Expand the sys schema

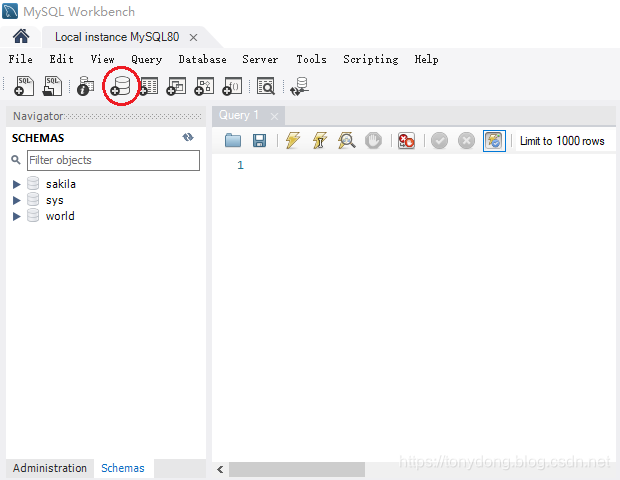coord(16,200)
